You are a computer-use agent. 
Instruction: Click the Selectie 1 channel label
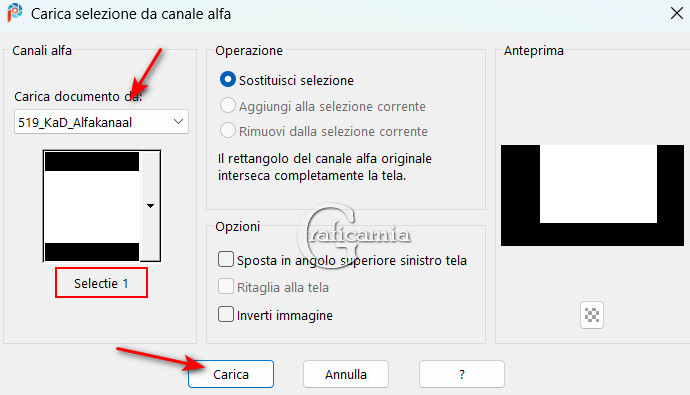click(101, 283)
